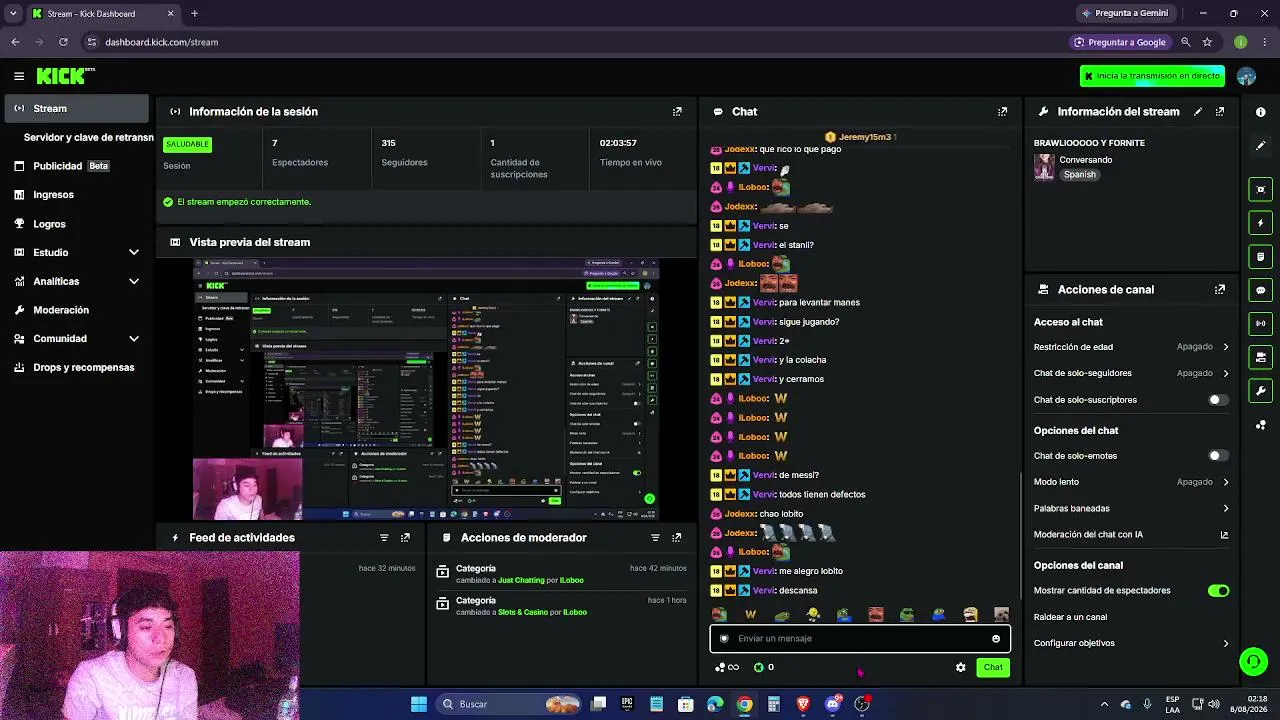Viewport: 1280px width, 720px height.
Task: Click Raidear a un canal
Action: [1070, 618]
